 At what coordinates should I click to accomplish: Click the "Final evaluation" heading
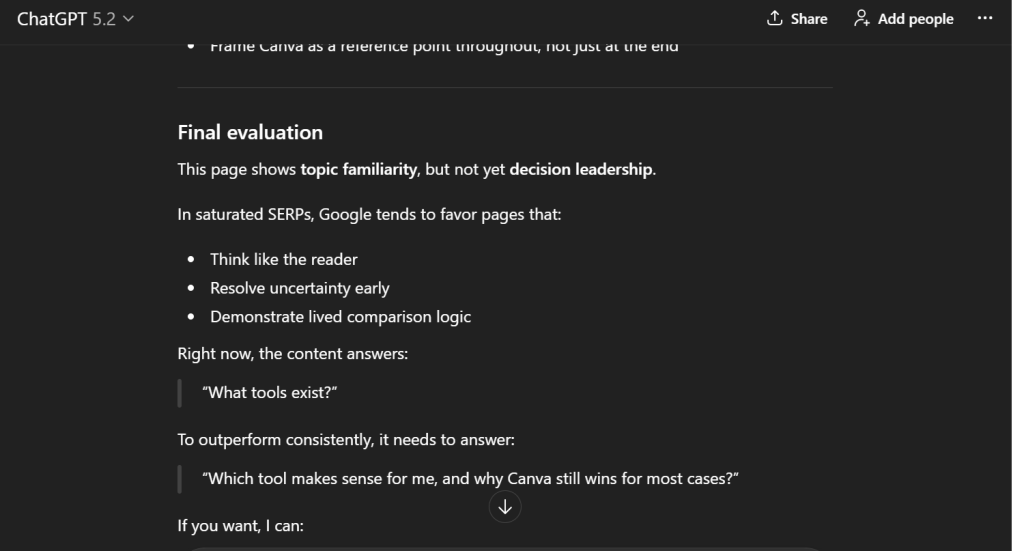[x=250, y=132]
